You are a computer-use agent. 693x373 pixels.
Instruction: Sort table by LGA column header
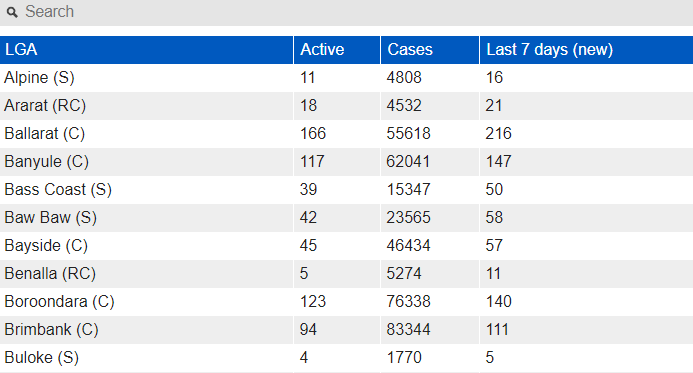(x=146, y=49)
